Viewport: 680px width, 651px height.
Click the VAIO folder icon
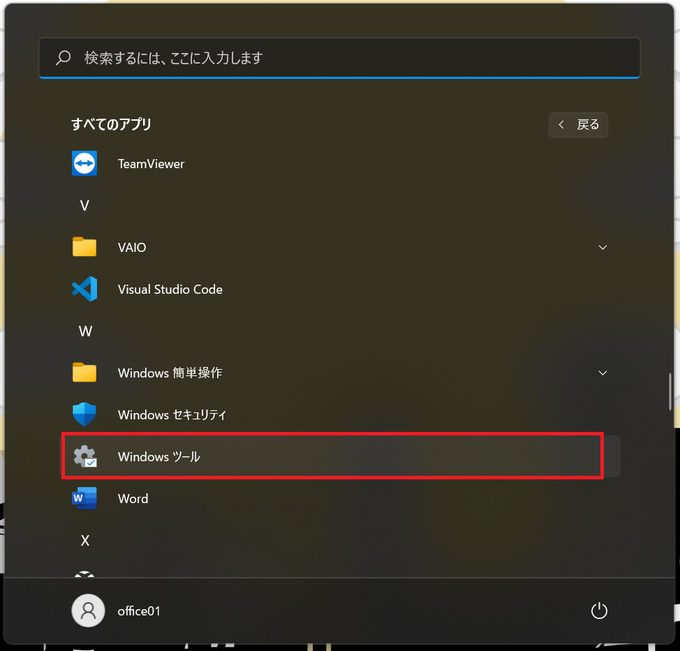84,247
